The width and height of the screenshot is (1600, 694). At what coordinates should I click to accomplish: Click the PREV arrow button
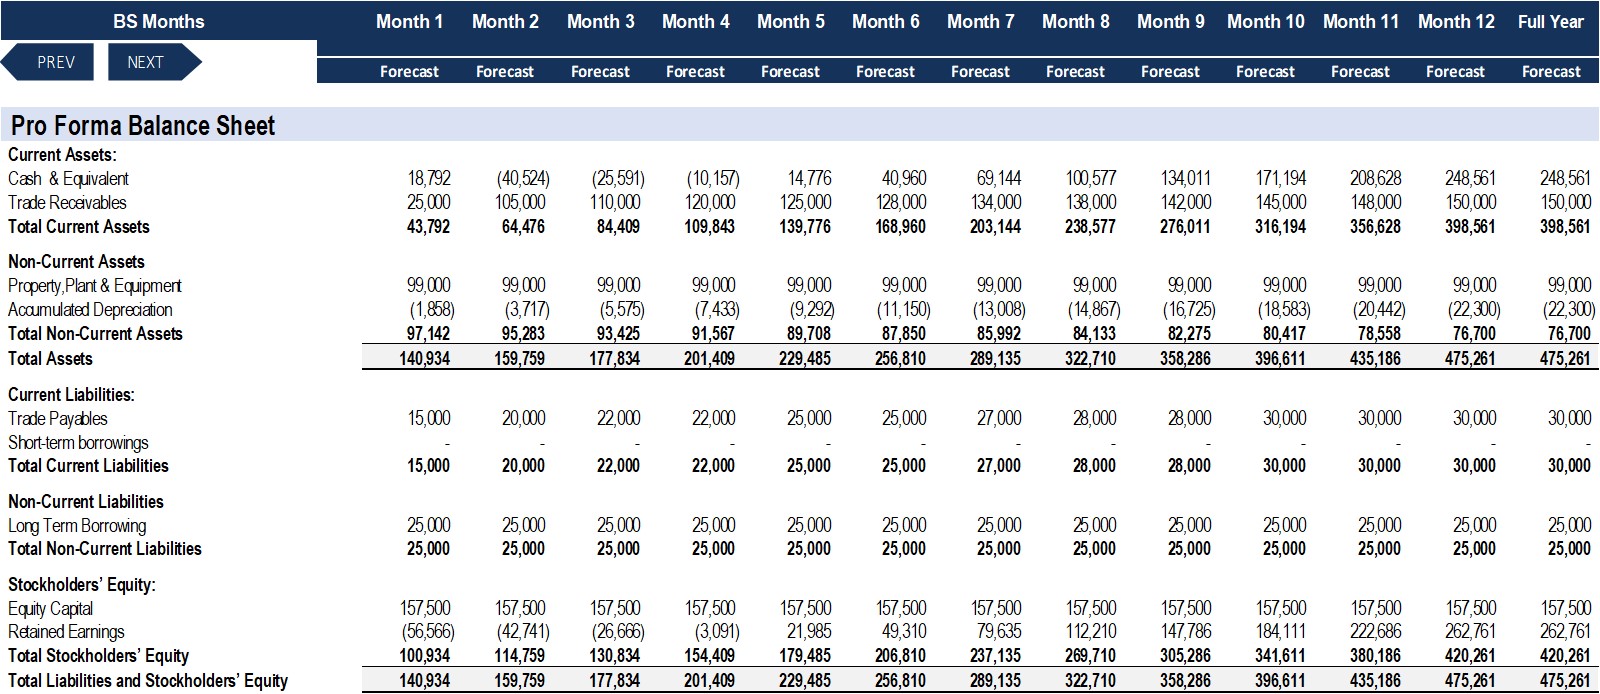pos(47,62)
